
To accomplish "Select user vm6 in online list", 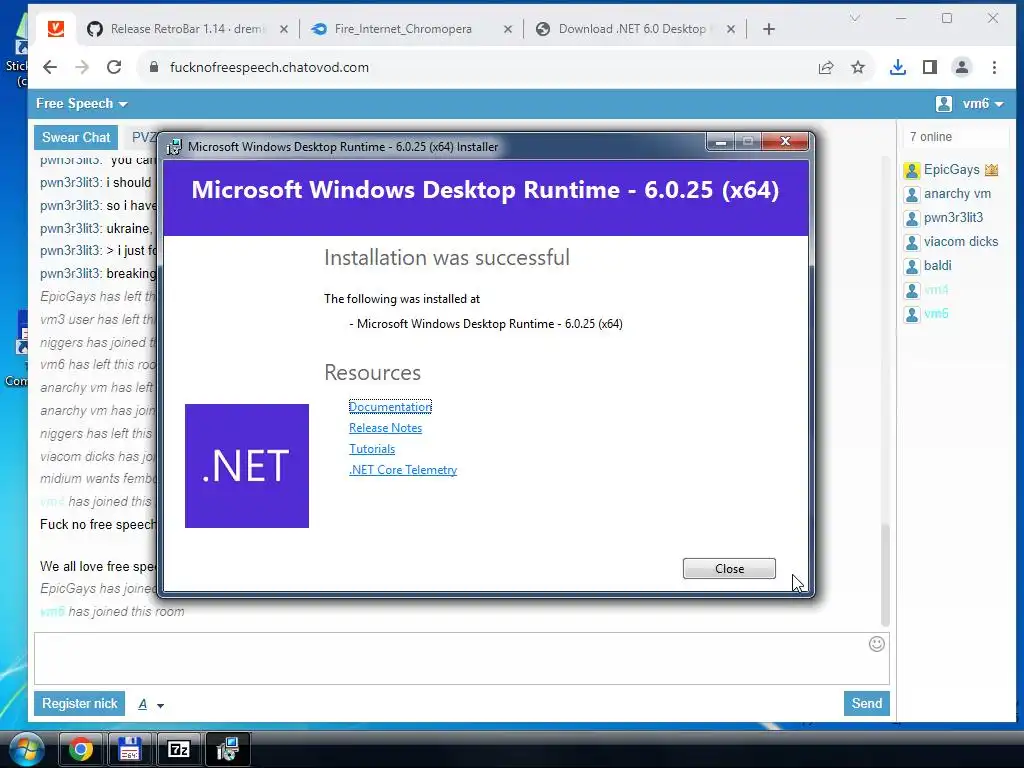I will 936,313.
